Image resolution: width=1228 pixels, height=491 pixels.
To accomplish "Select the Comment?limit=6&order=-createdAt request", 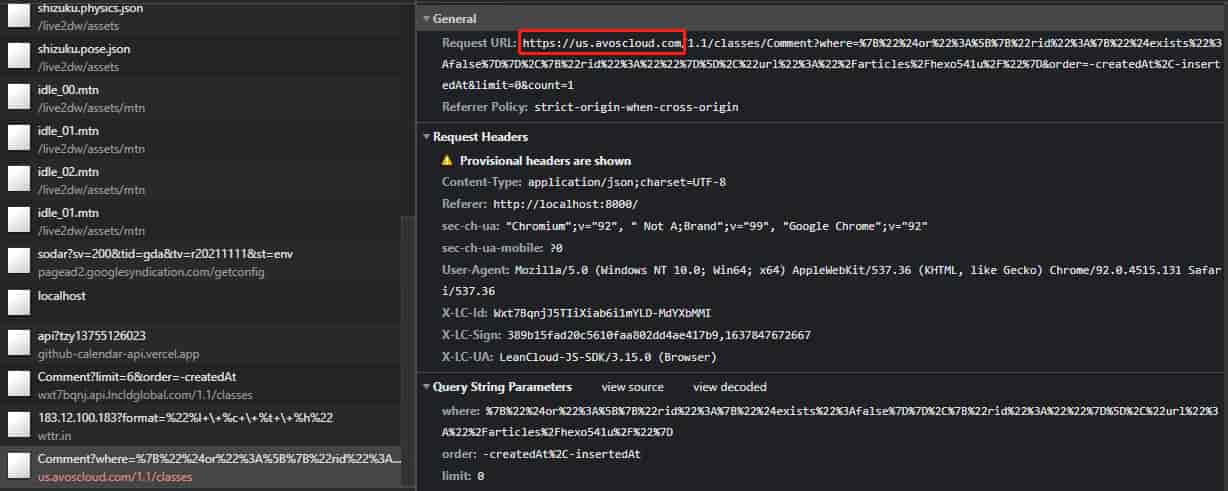I will click(136, 377).
